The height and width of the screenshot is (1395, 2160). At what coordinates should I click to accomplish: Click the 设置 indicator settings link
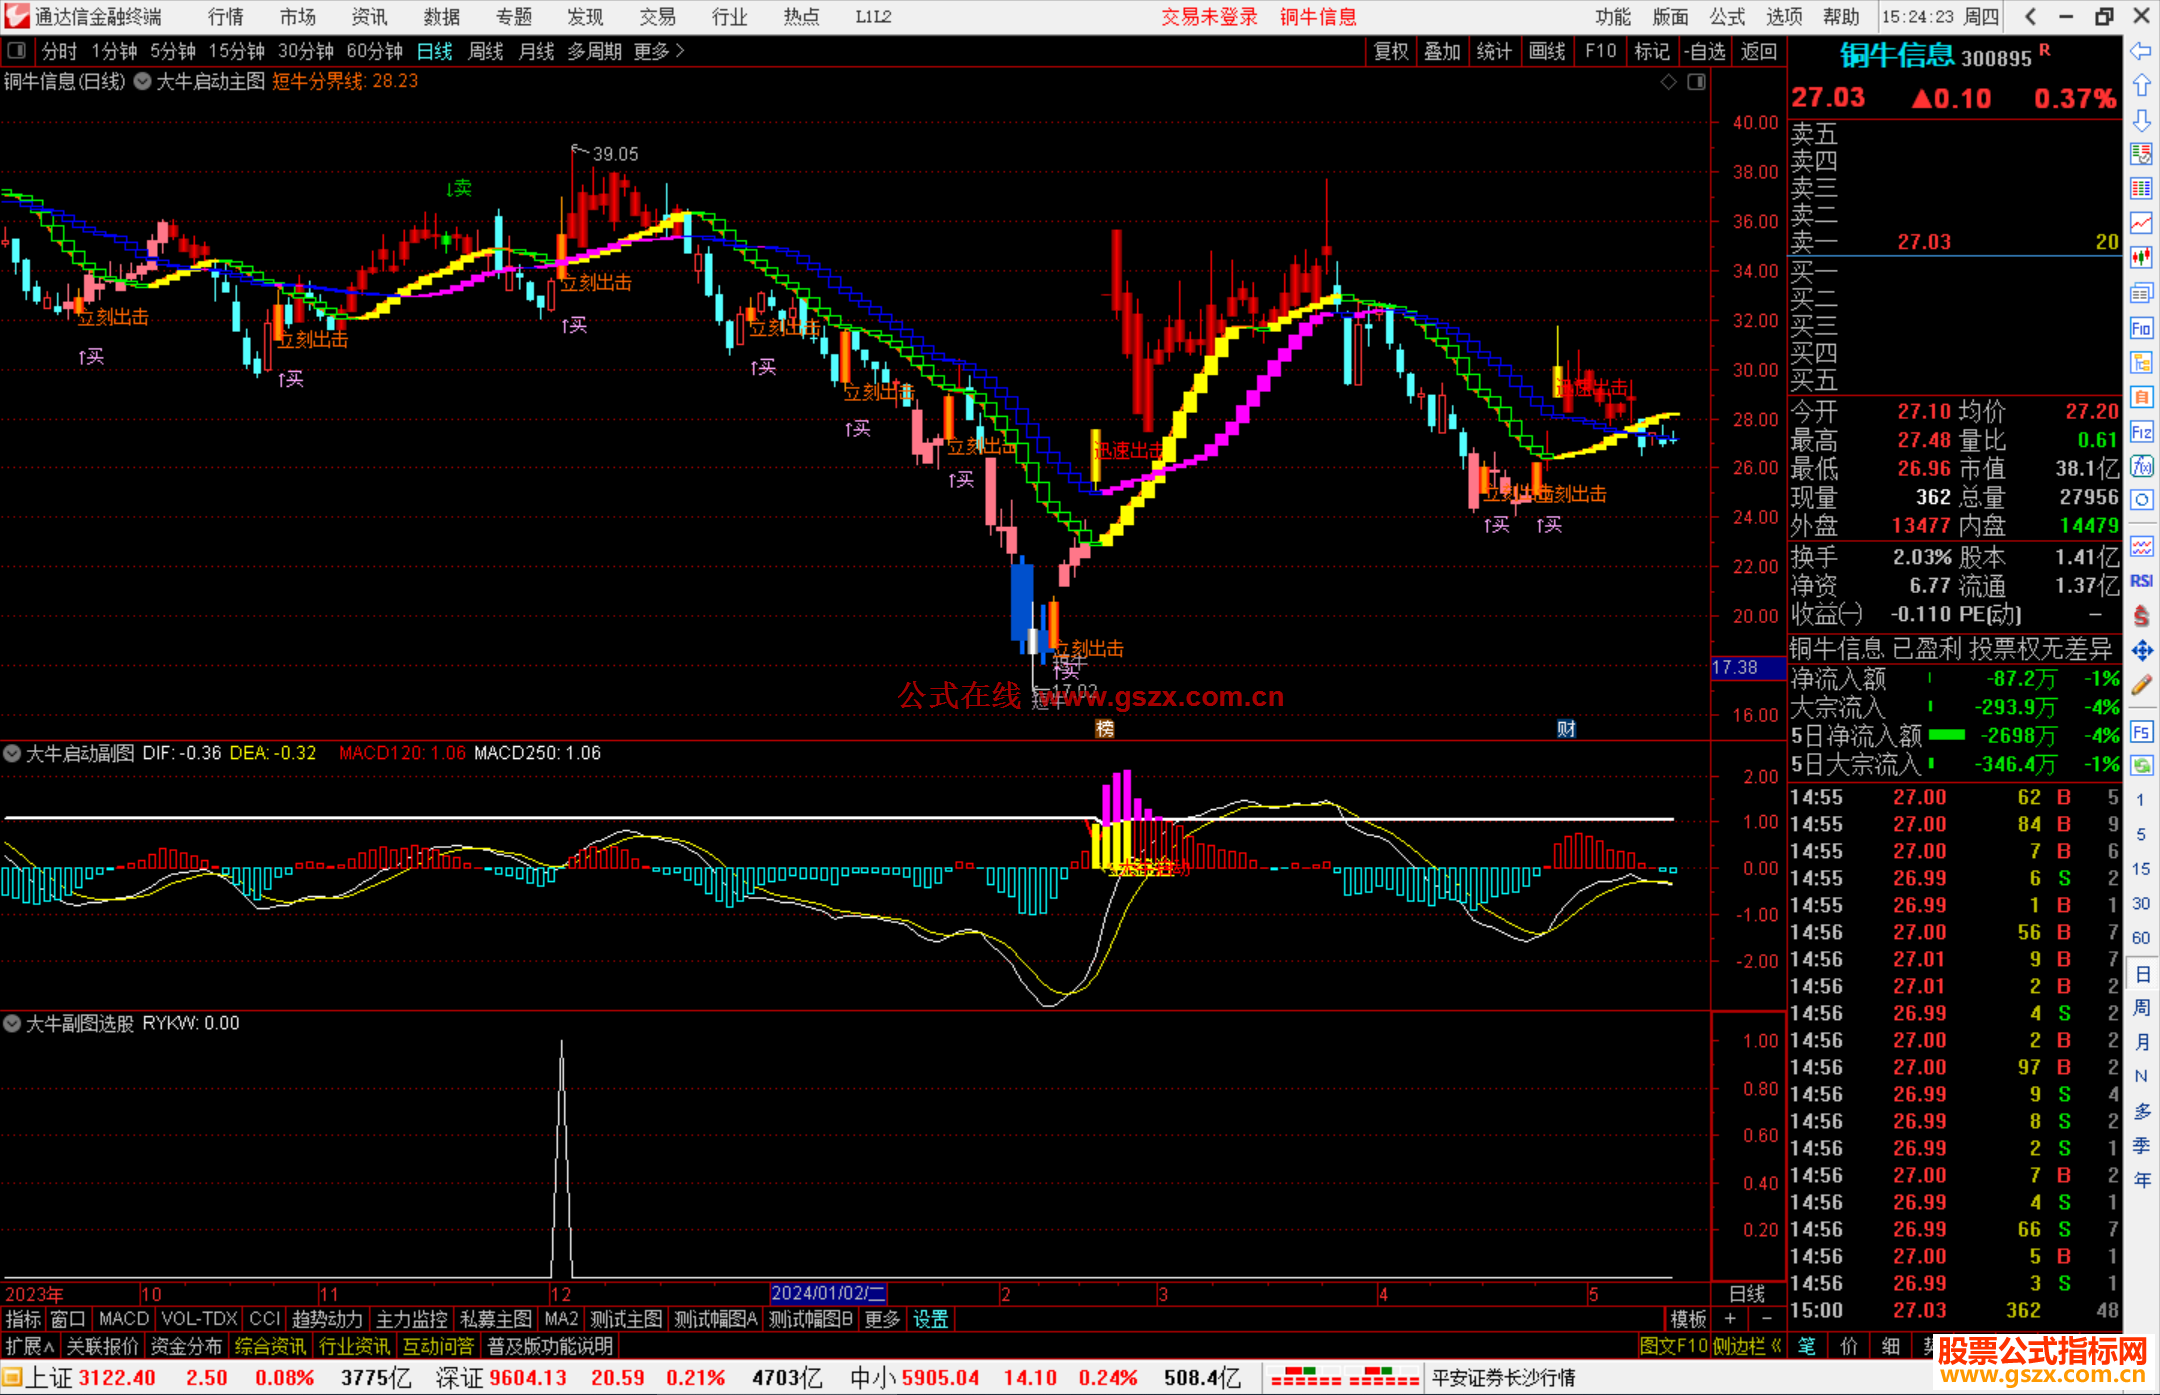tap(930, 1319)
